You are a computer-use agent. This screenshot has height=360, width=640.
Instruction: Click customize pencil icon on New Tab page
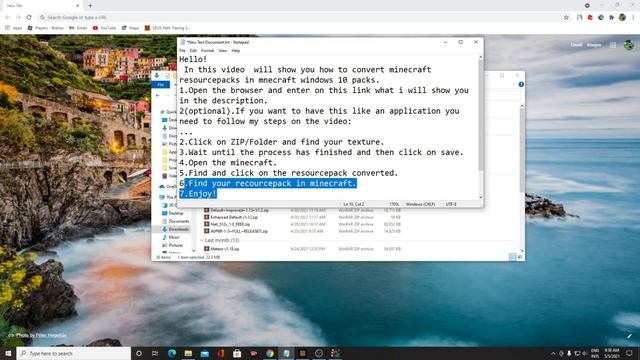(629, 336)
